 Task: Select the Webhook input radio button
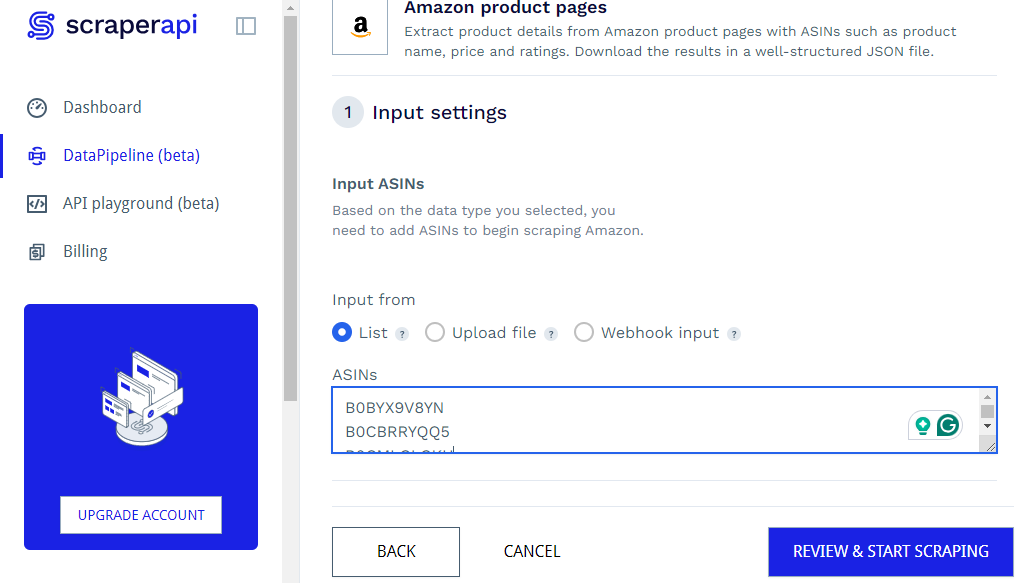[584, 333]
